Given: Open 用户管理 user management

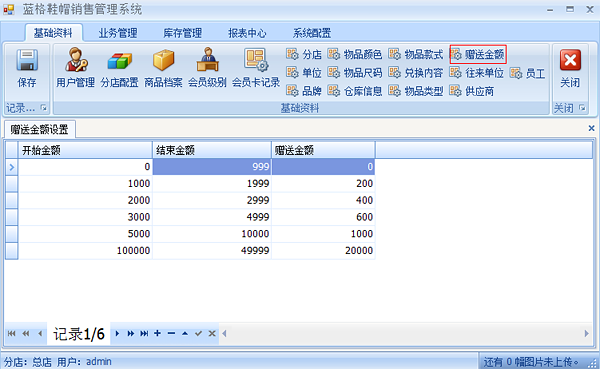Looking at the screenshot, I should pyautogui.click(x=75, y=68).
